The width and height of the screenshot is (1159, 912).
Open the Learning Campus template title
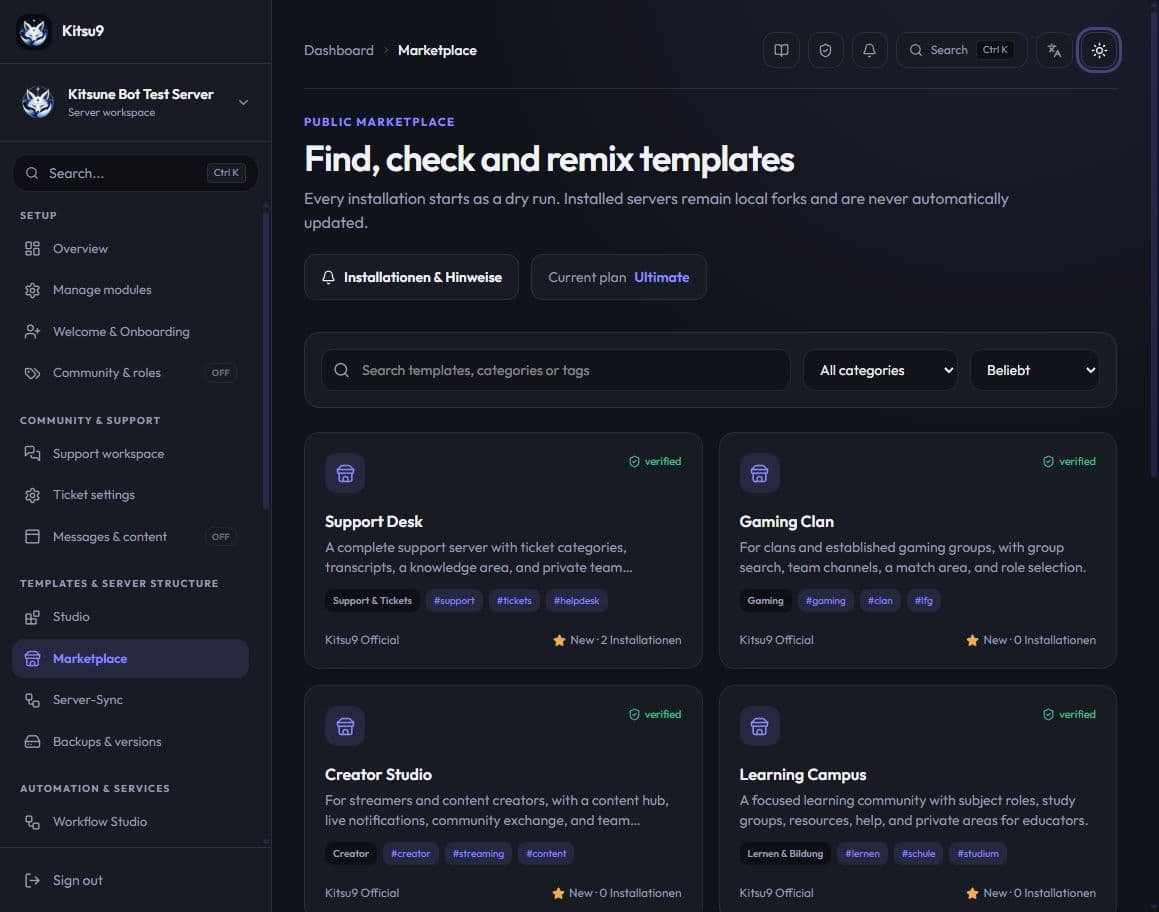point(803,775)
